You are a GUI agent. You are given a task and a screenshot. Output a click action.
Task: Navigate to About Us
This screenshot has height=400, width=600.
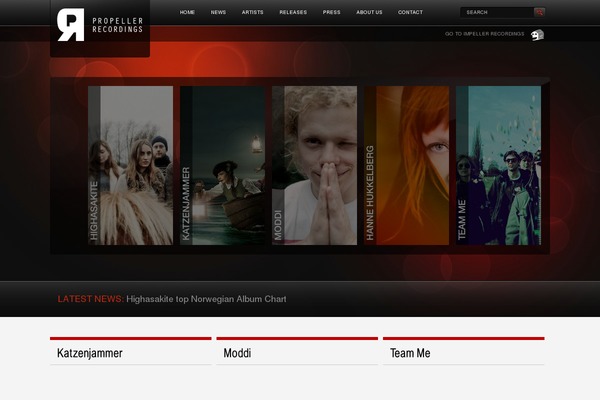pyautogui.click(x=369, y=12)
